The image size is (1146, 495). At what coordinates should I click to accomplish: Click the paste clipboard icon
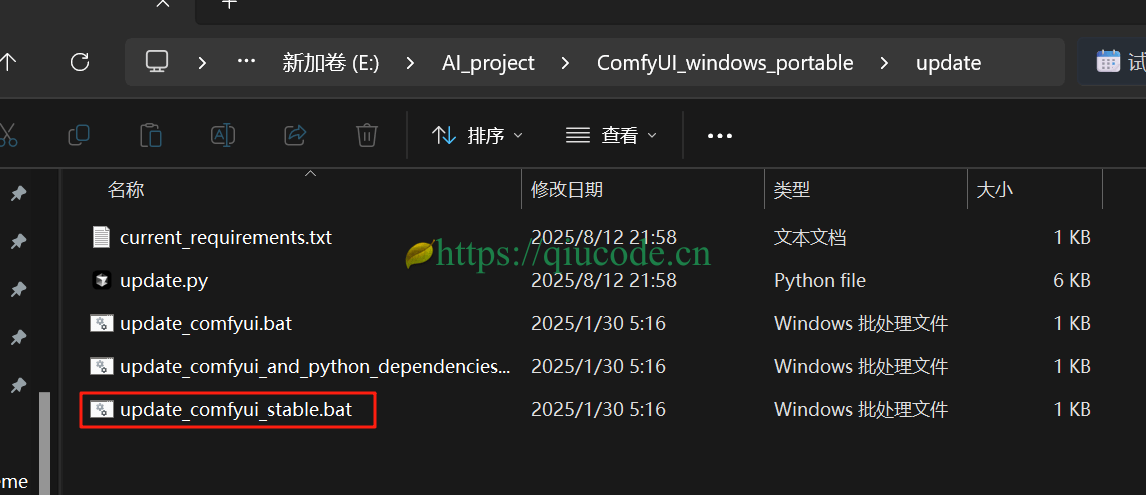(151, 135)
